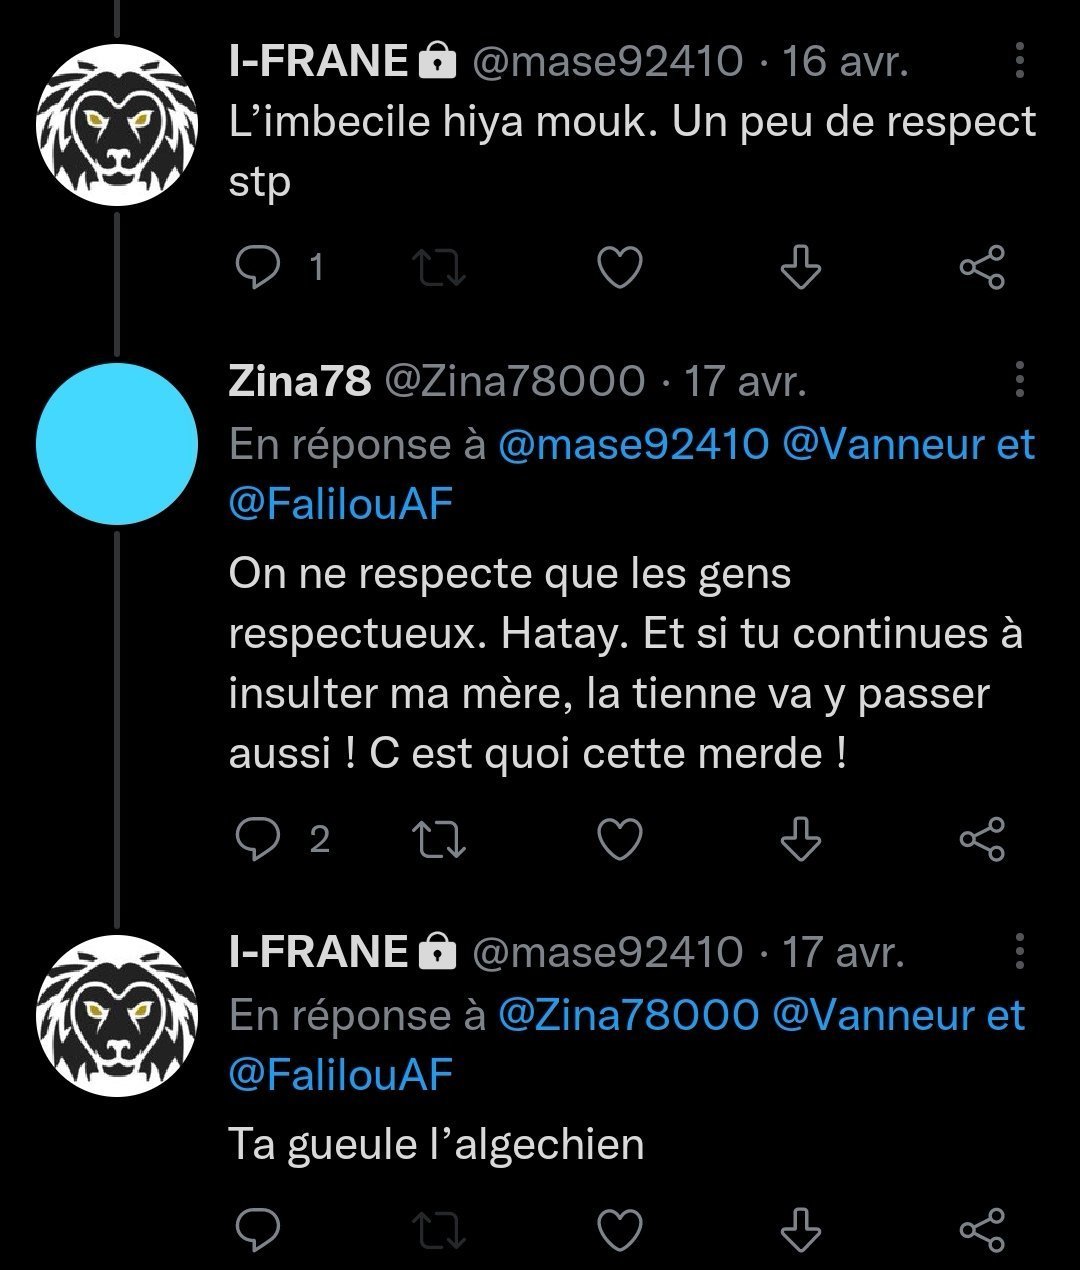Image resolution: width=1080 pixels, height=1270 pixels.
Task: Open the @FalilouAF mention in Zina78's reply
Action: click(x=341, y=505)
